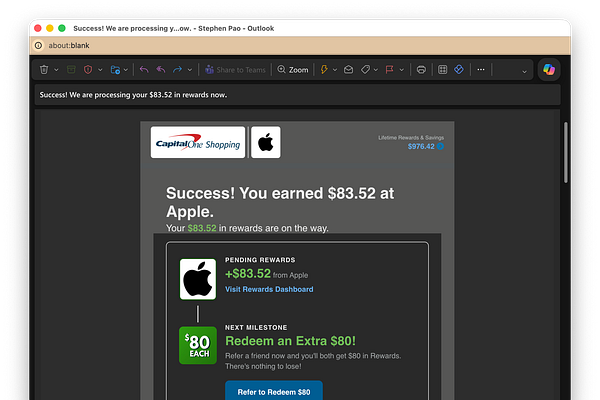Expand the report/junk dropdown arrow

[100, 70]
